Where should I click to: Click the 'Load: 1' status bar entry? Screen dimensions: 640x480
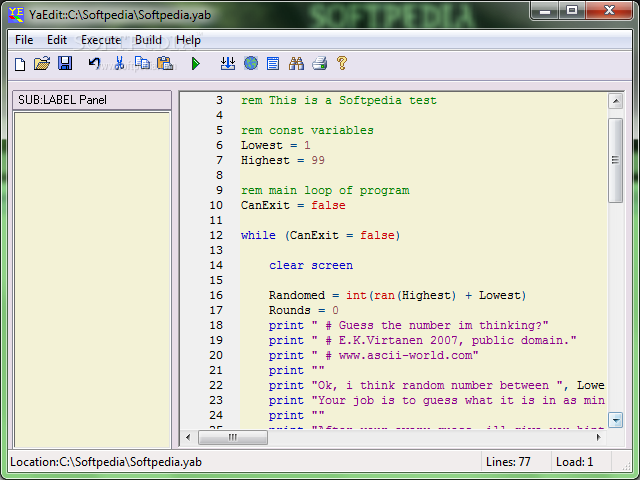pyautogui.click(x=574, y=462)
